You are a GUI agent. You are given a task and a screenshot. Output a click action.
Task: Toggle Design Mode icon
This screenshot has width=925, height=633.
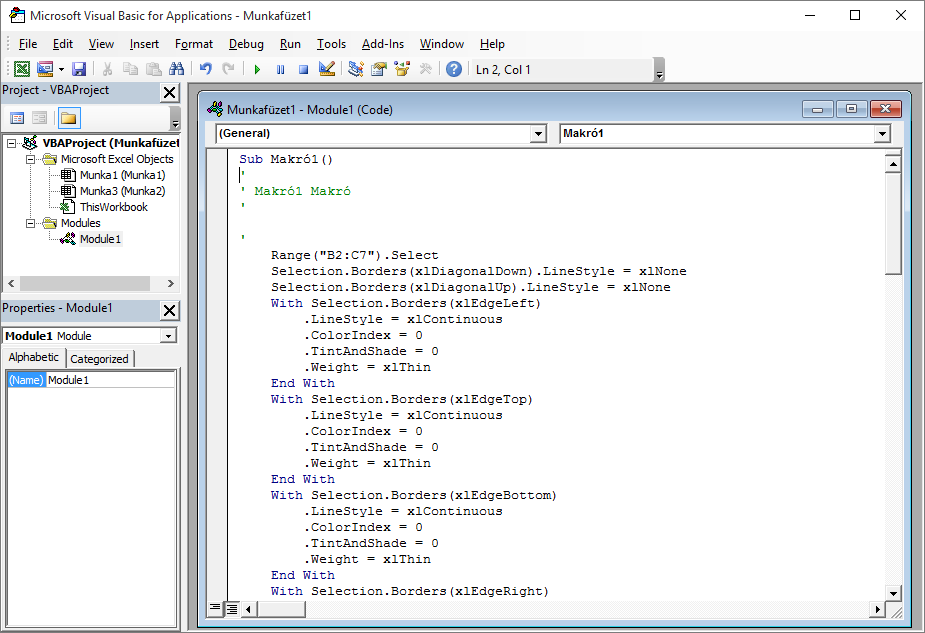pos(327,69)
